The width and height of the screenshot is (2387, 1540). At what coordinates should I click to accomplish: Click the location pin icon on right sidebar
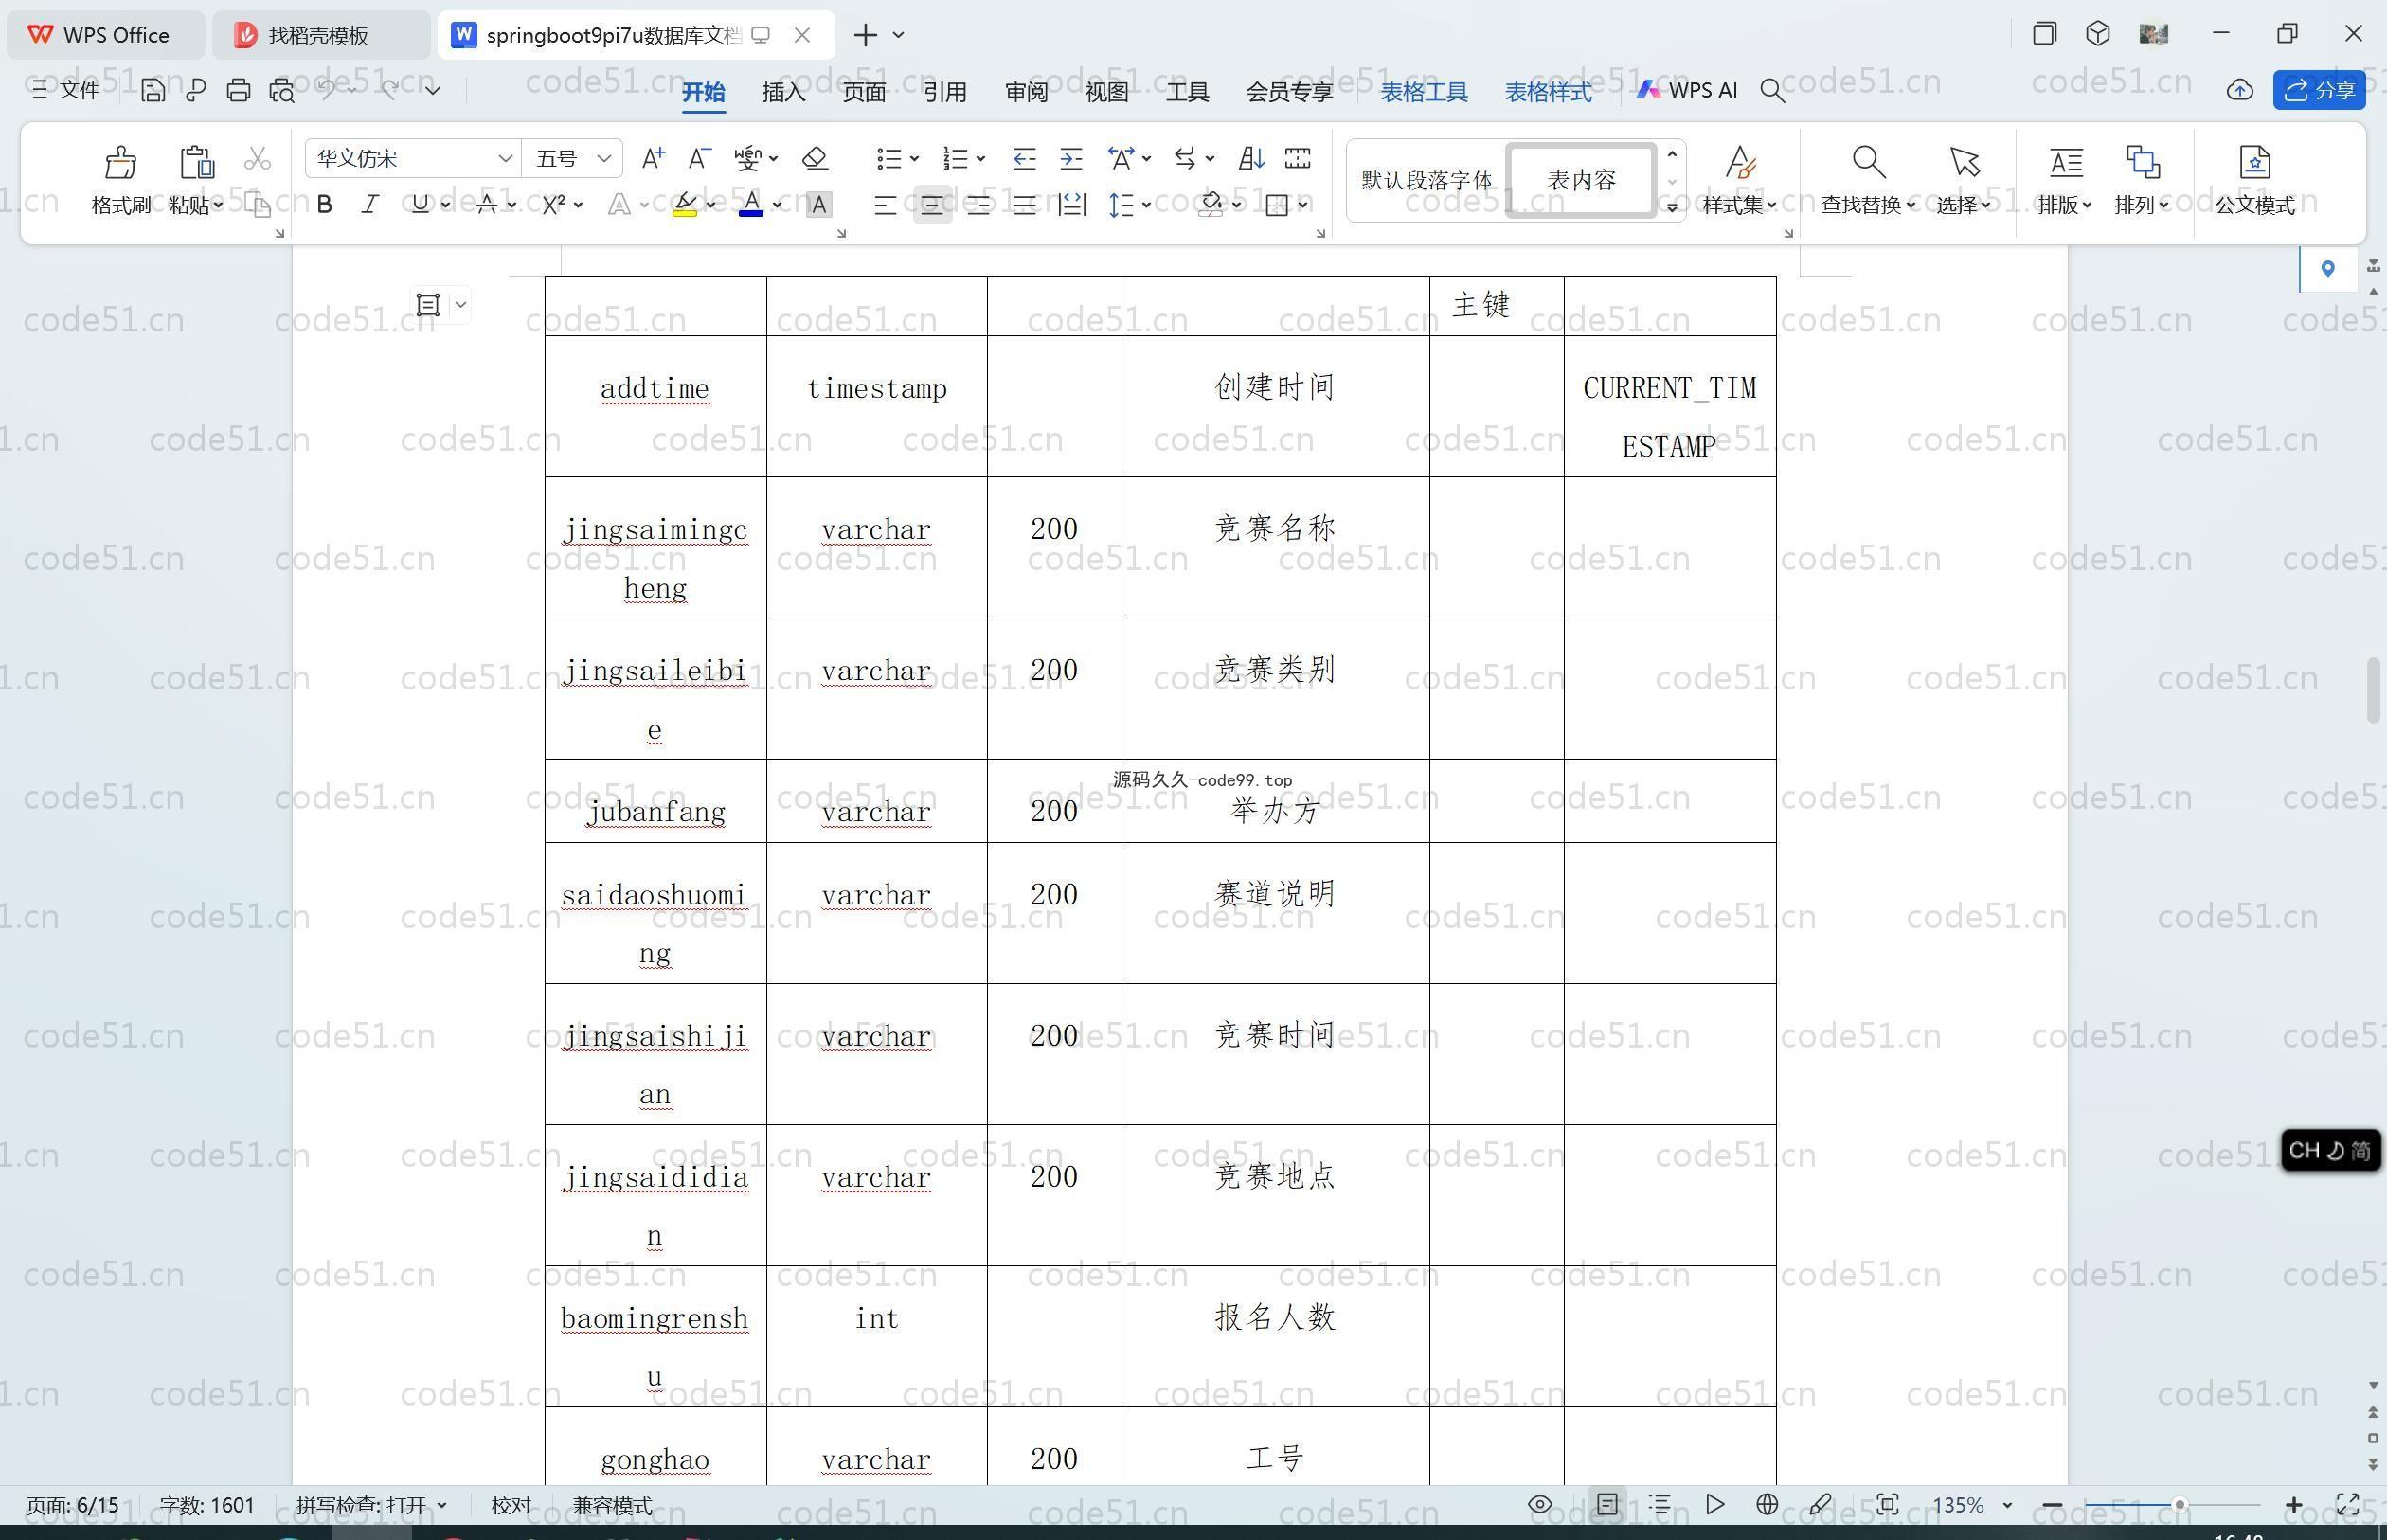click(x=2328, y=268)
